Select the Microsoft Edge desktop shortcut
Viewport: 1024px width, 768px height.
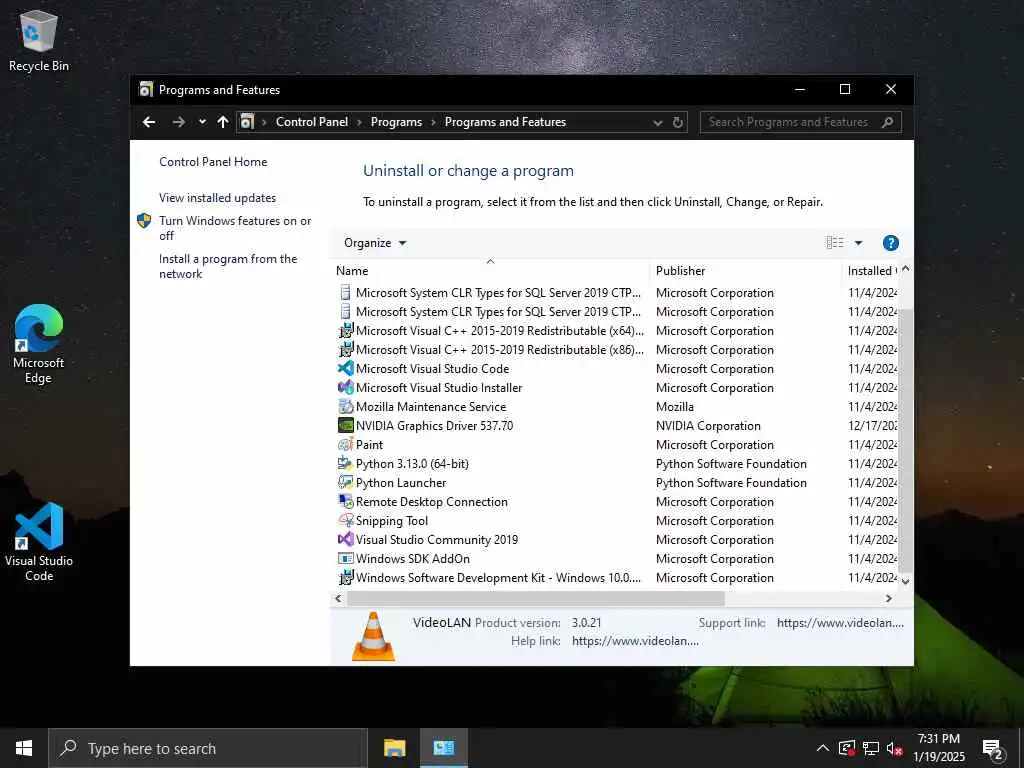[39, 344]
